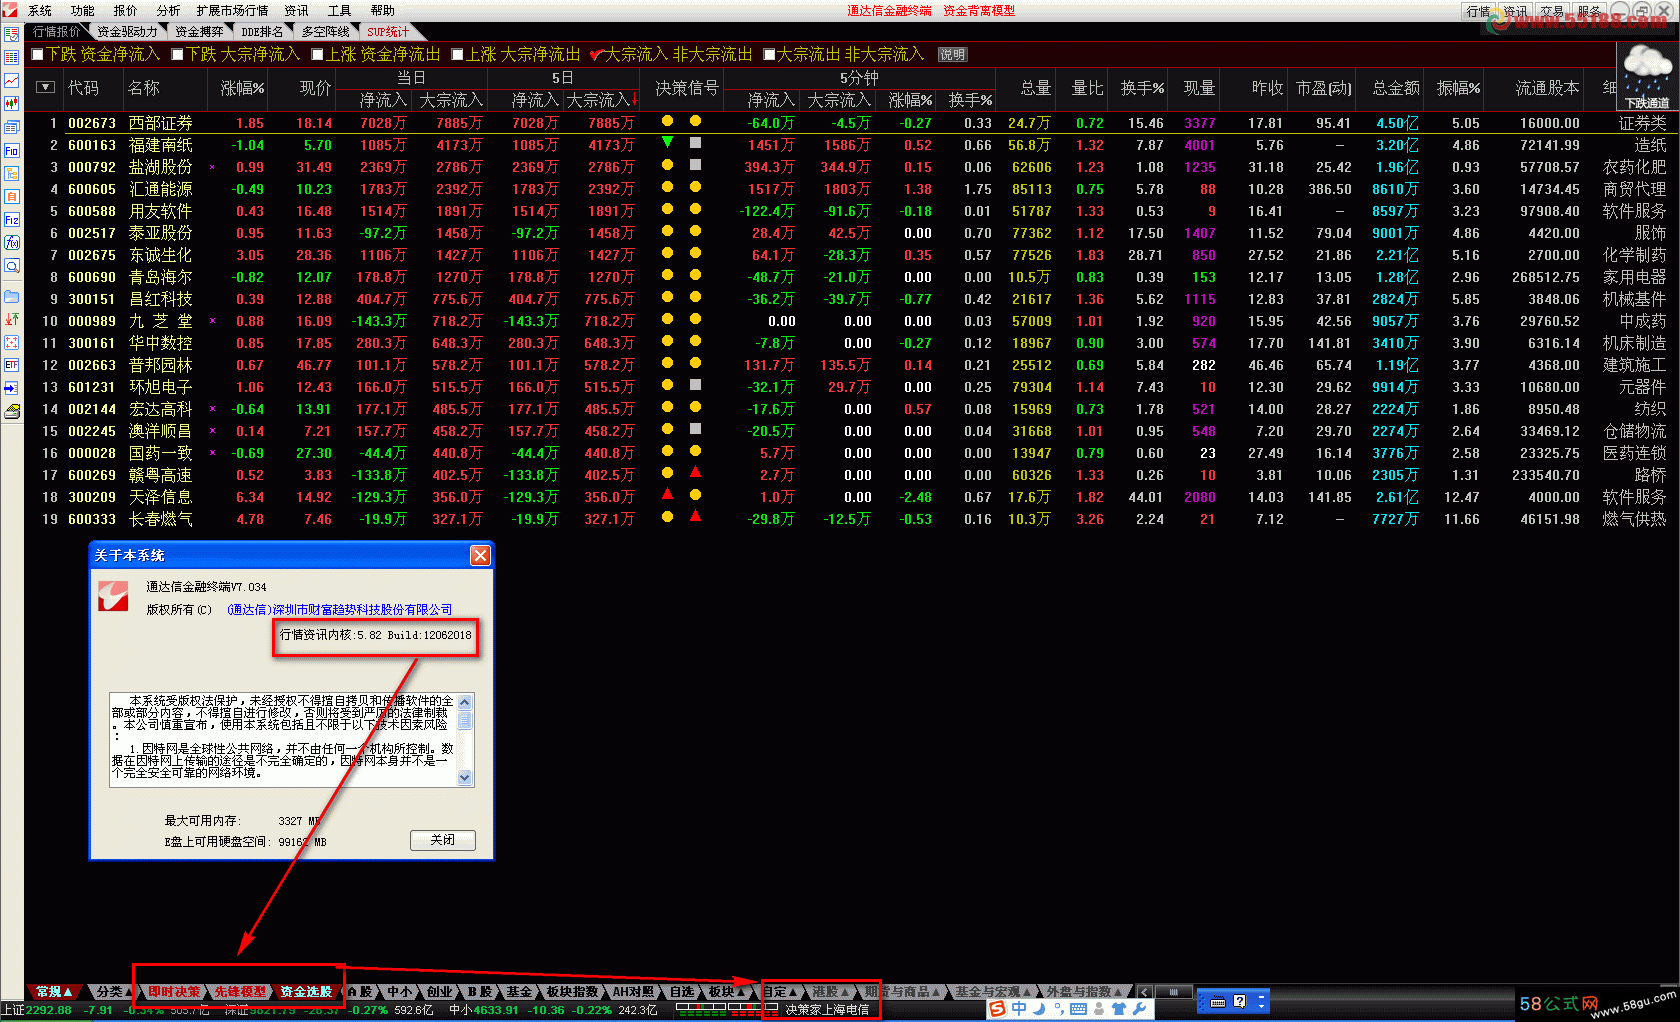Enable 大宗流出 非大宗流入 checkbox
This screenshot has width=1680, height=1022.
769,54
